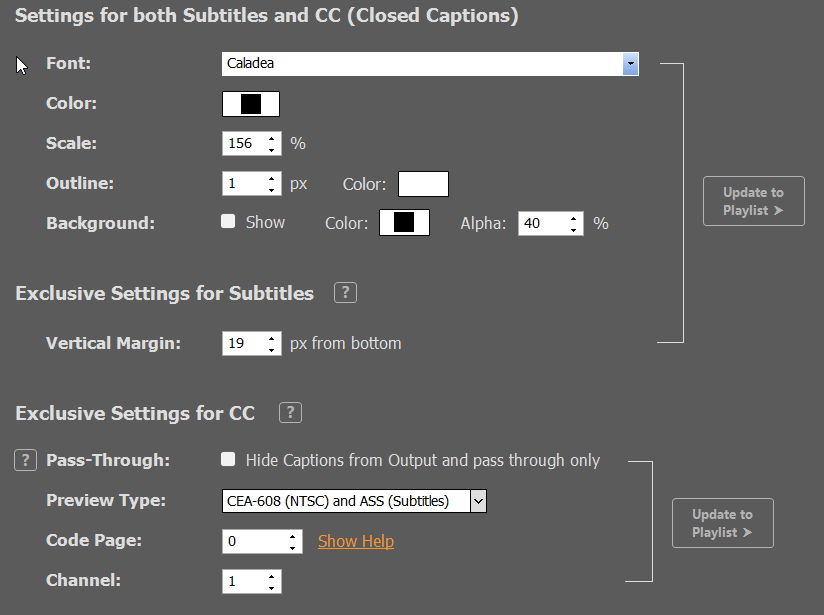The width and height of the screenshot is (824, 615).
Task: Open the Preview Type dropdown arrow
Action: (x=478, y=501)
